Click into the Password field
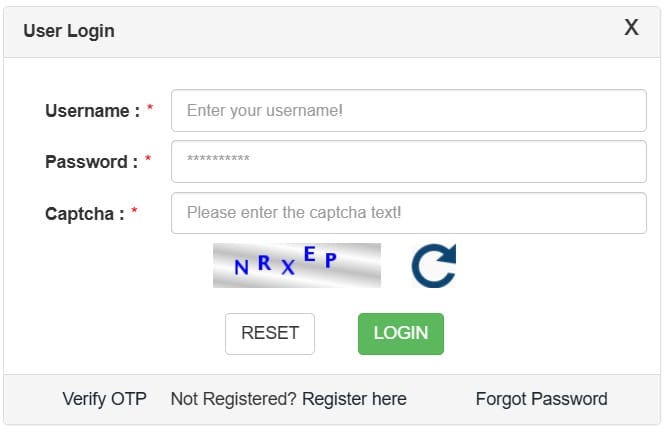This screenshot has height=433, width=665. pos(409,162)
